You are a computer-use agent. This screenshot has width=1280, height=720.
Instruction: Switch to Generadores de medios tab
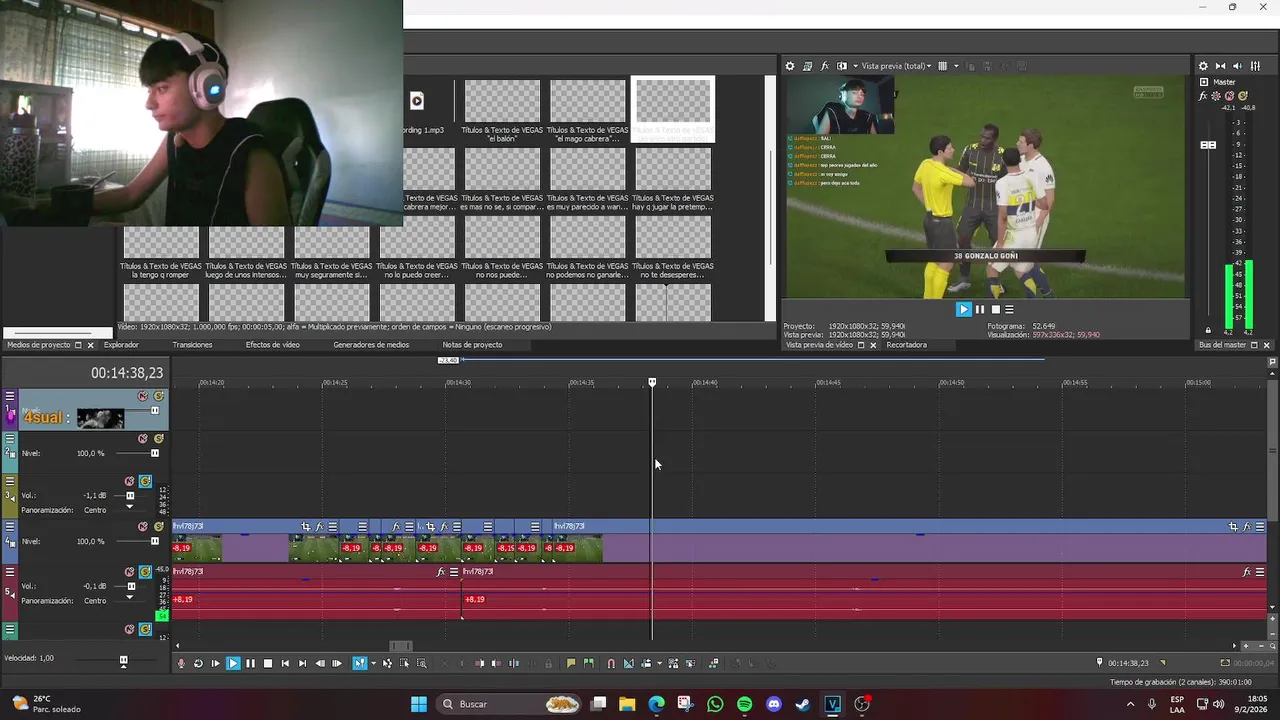(x=371, y=345)
